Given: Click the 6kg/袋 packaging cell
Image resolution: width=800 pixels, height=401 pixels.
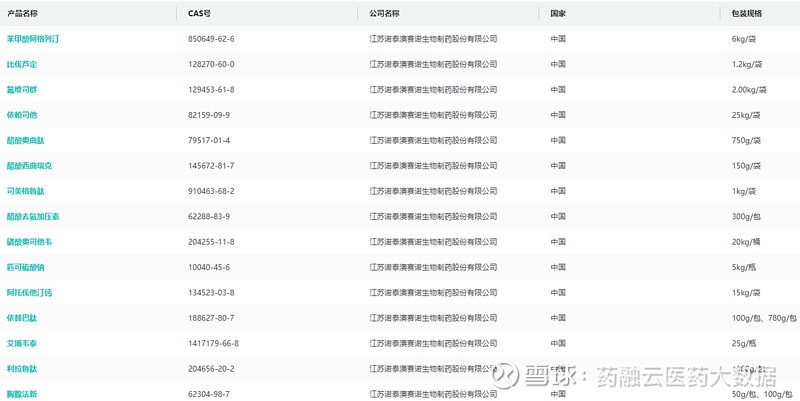Looking at the screenshot, I should tap(744, 39).
